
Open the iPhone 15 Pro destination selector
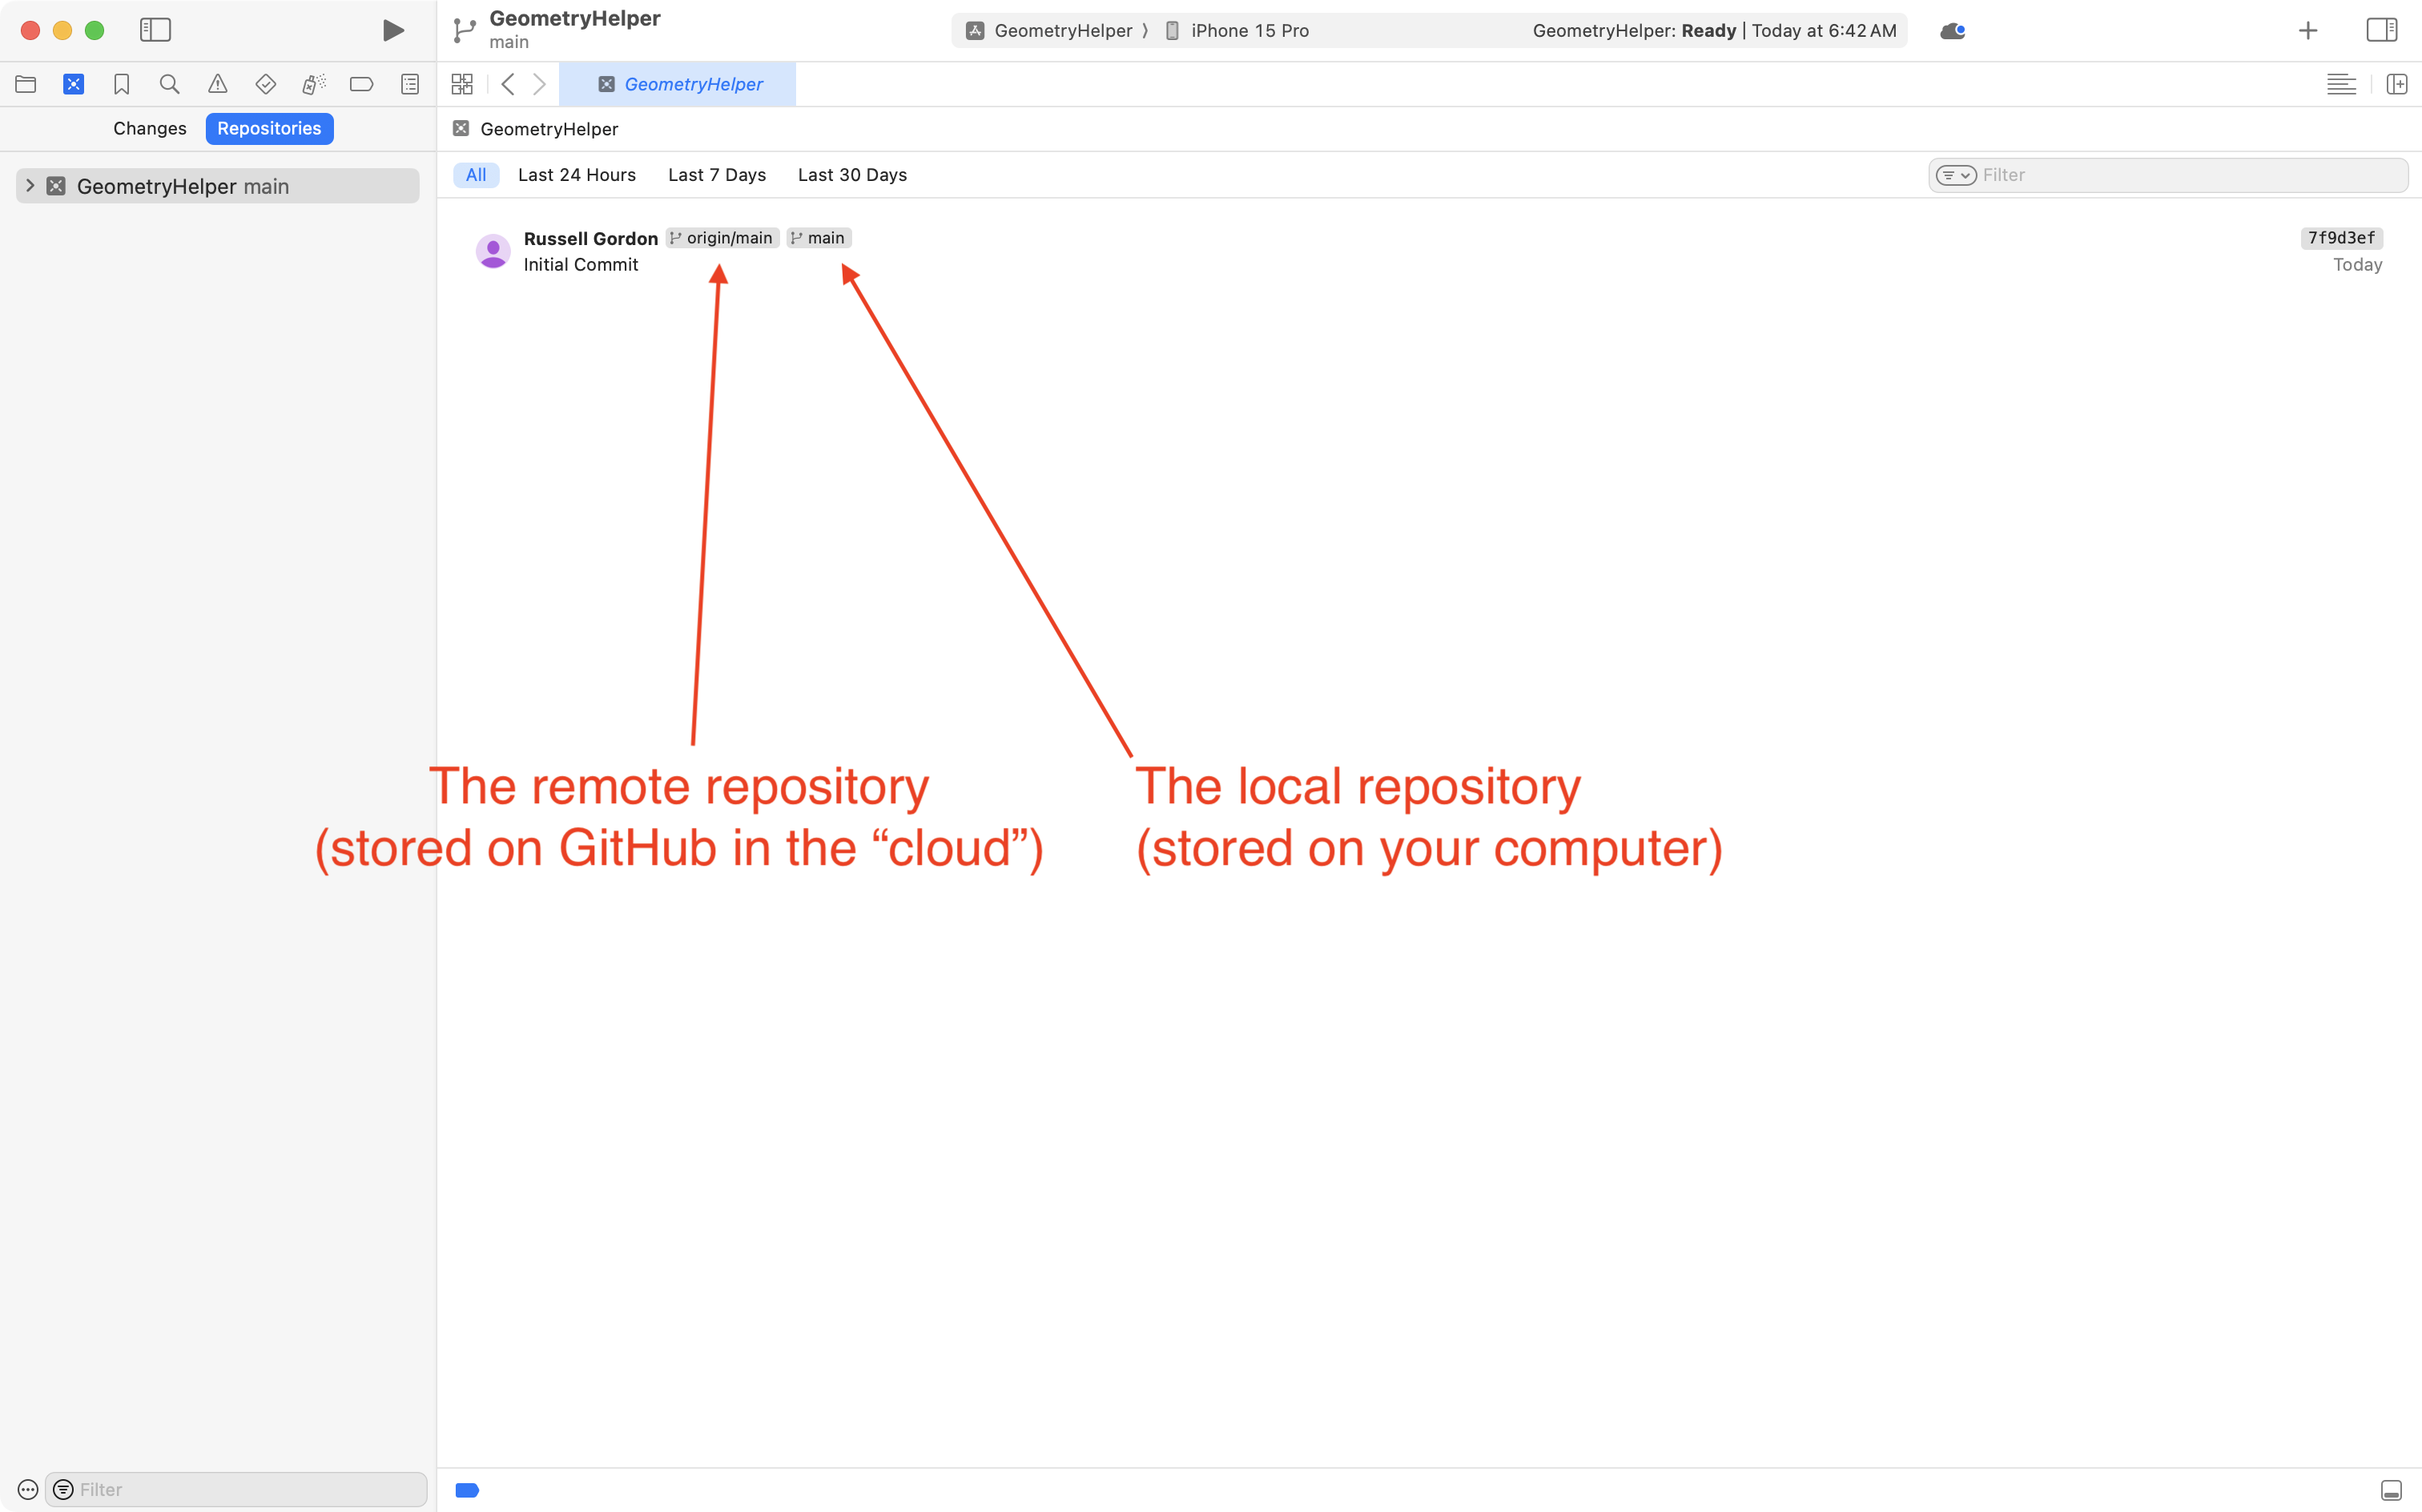pyautogui.click(x=1249, y=30)
